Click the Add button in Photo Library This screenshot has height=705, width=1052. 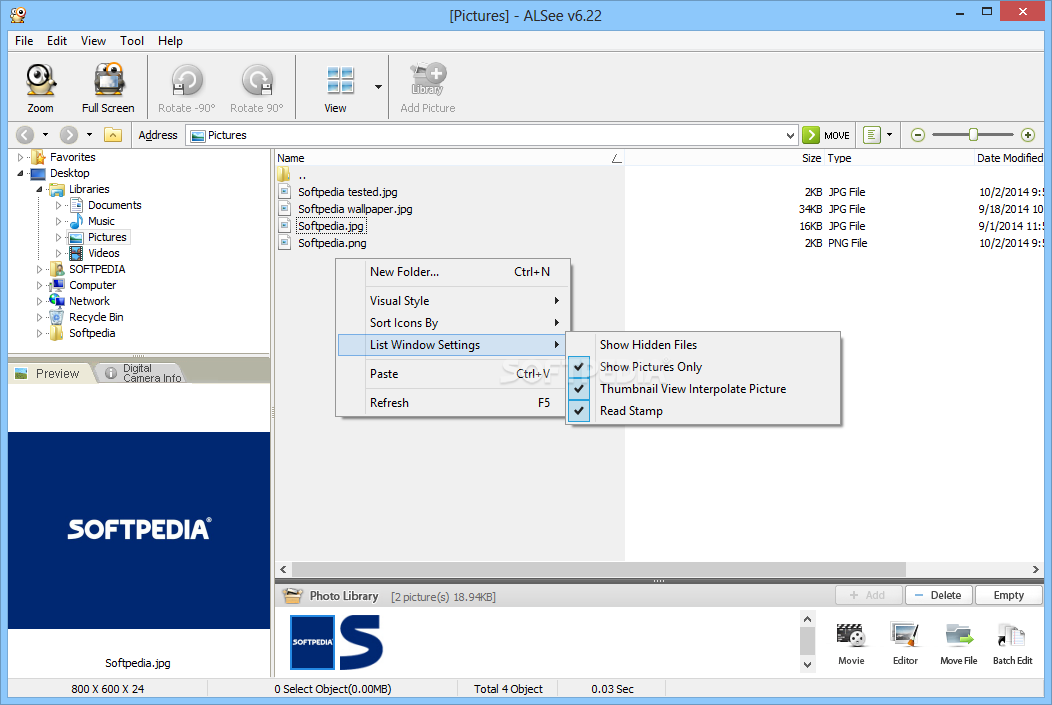tap(868, 595)
